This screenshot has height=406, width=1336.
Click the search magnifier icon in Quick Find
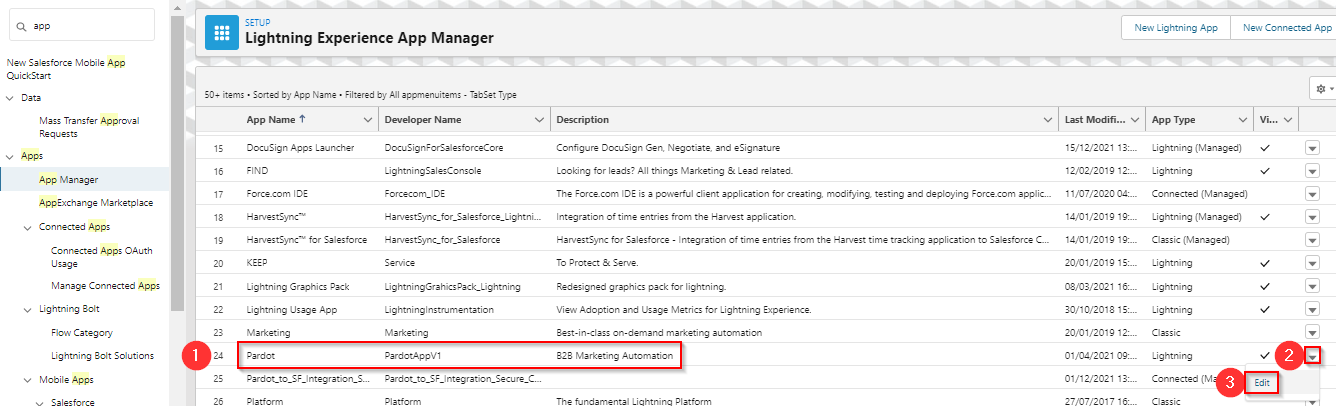(x=20, y=26)
